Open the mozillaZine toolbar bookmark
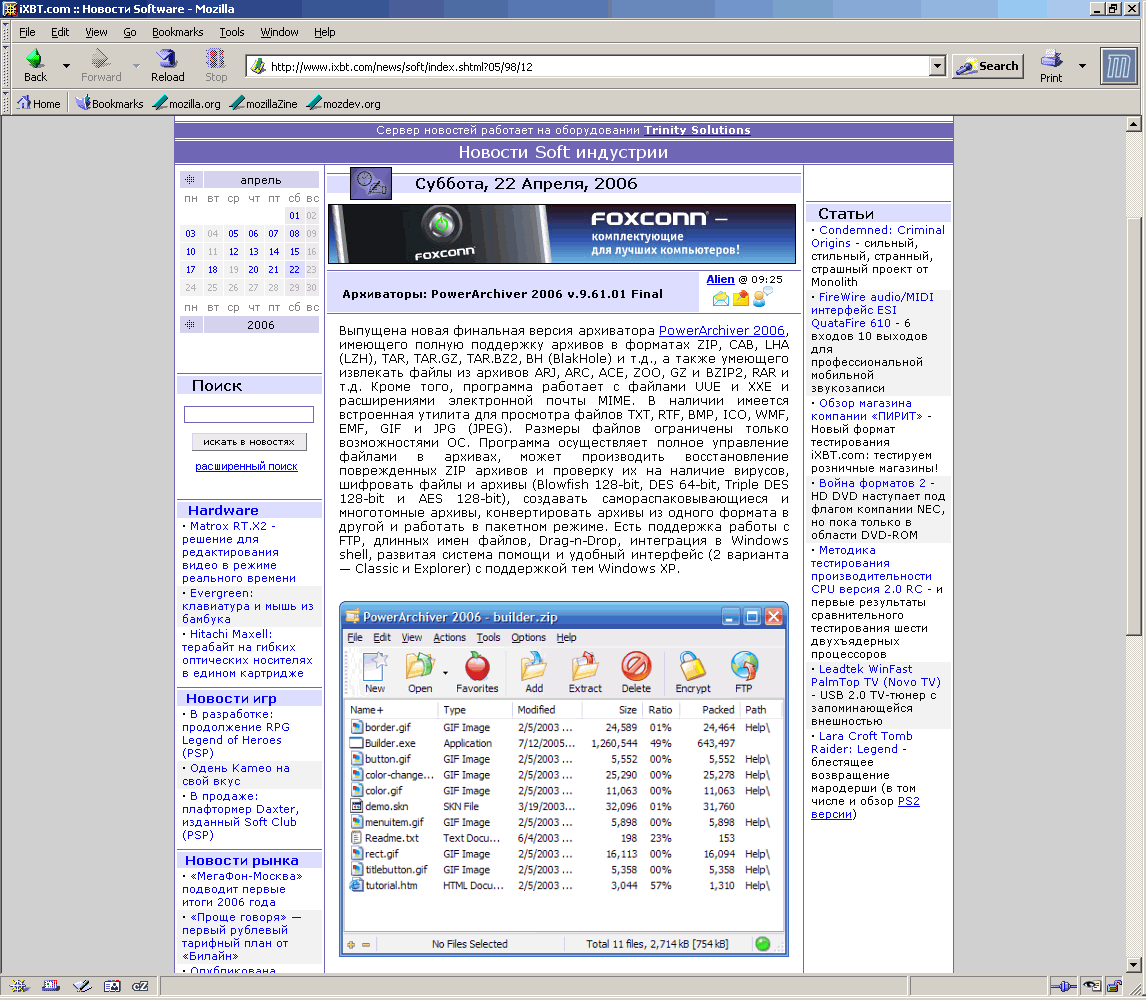 tap(264, 103)
